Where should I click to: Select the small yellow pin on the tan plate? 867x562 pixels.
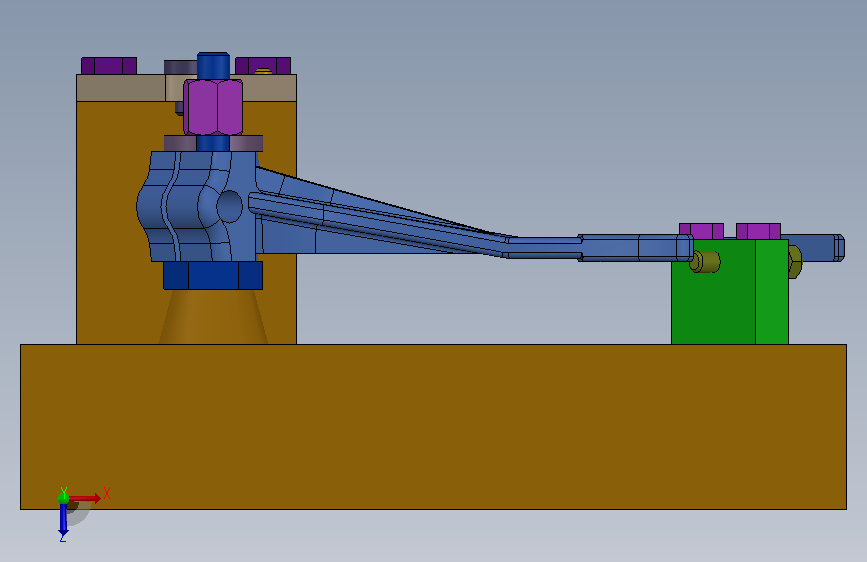click(x=263, y=71)
